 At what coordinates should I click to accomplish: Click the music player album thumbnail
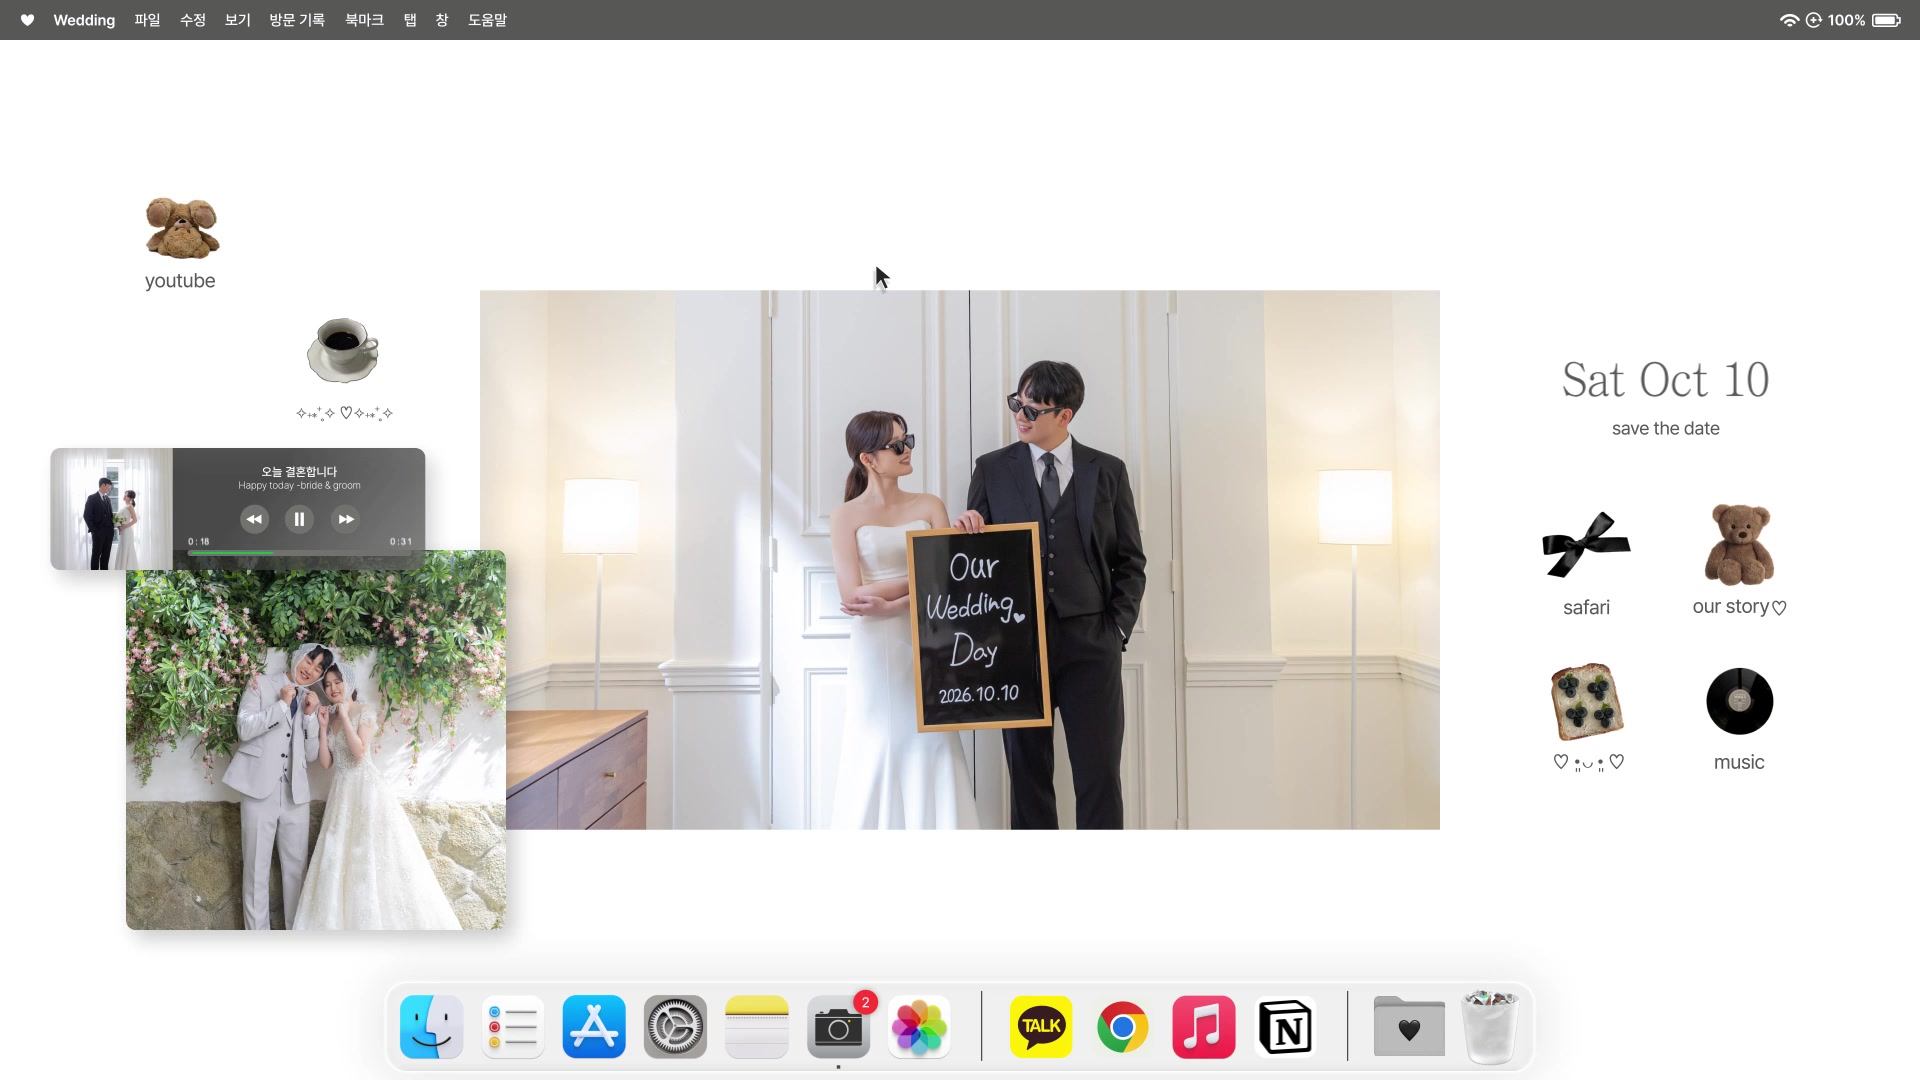[x=111, y=509]
